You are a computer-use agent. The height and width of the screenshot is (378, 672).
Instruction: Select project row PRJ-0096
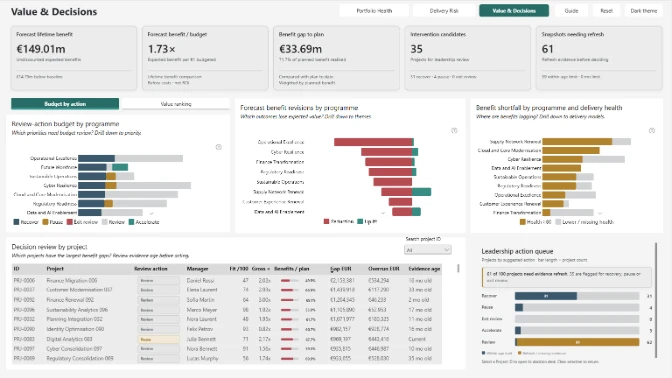(x=227, y=310)
